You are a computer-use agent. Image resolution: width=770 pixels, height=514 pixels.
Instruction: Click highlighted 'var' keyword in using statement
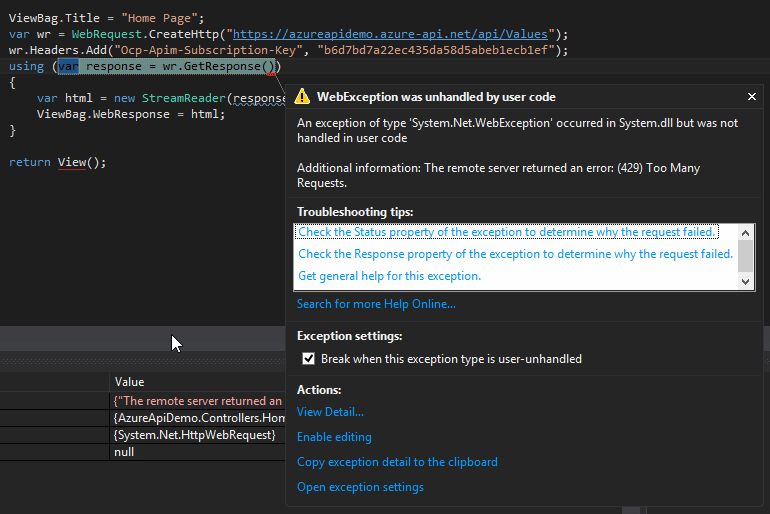(x=68, y=66)
